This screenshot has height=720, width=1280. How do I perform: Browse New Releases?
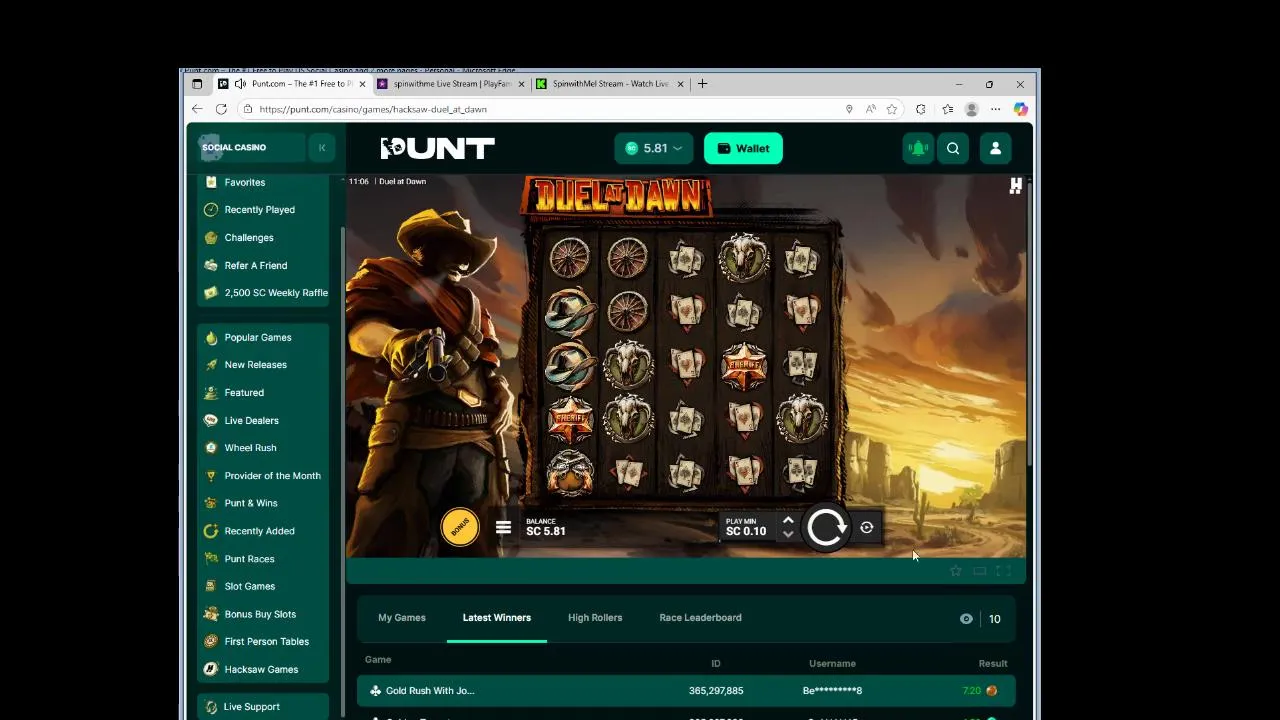(255, 365)
